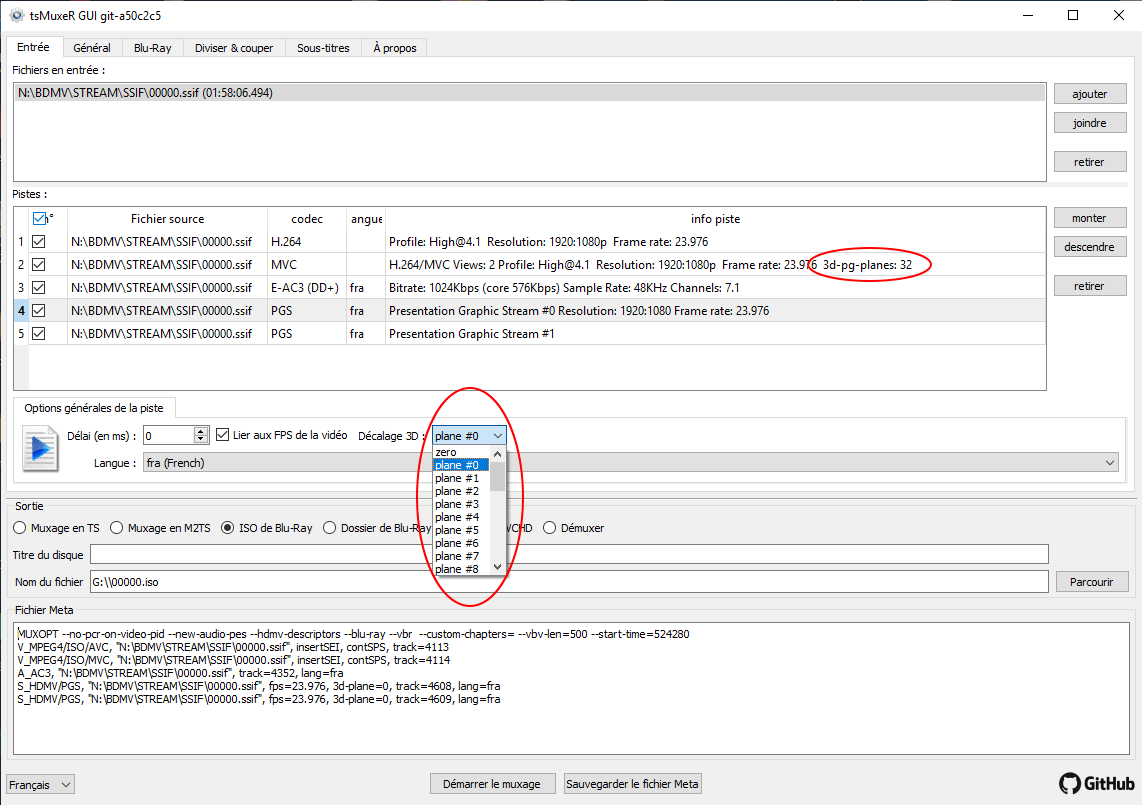Screen dimensions: 1142x805
Task: Click retirer beside the tracks list
Action: (1090, 286)
